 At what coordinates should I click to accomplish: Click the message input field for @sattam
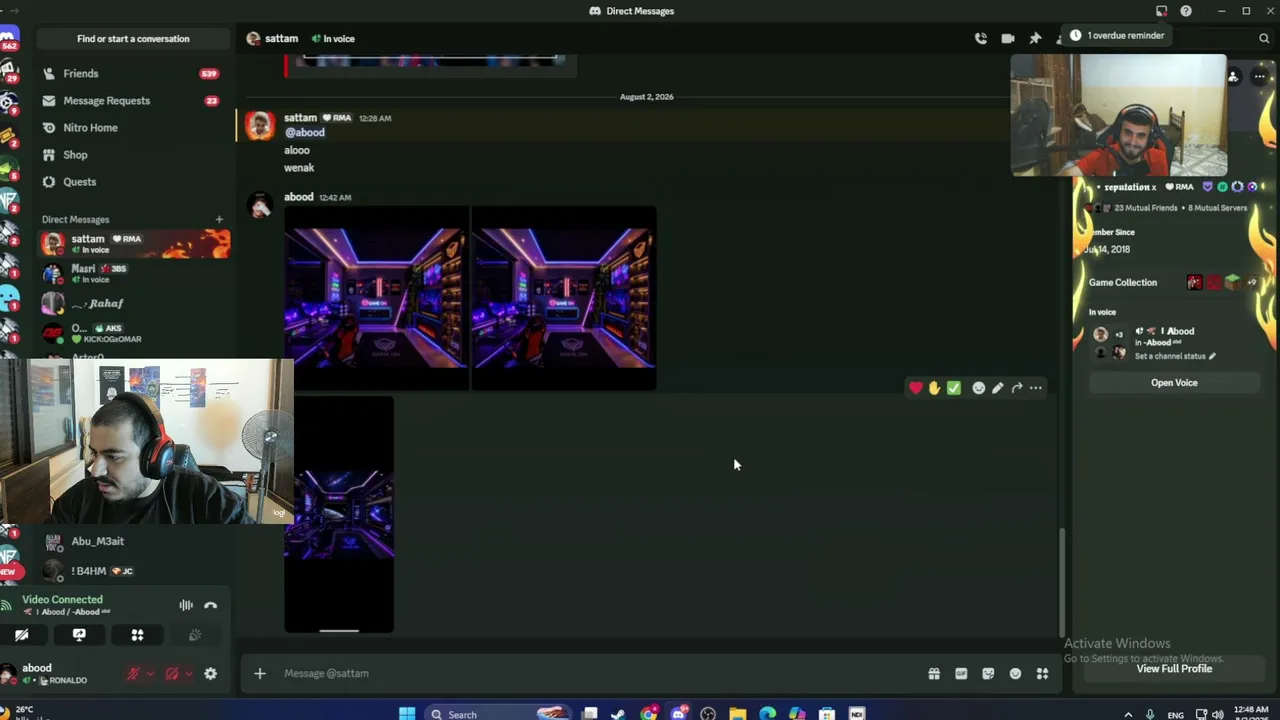pos(600,673)
